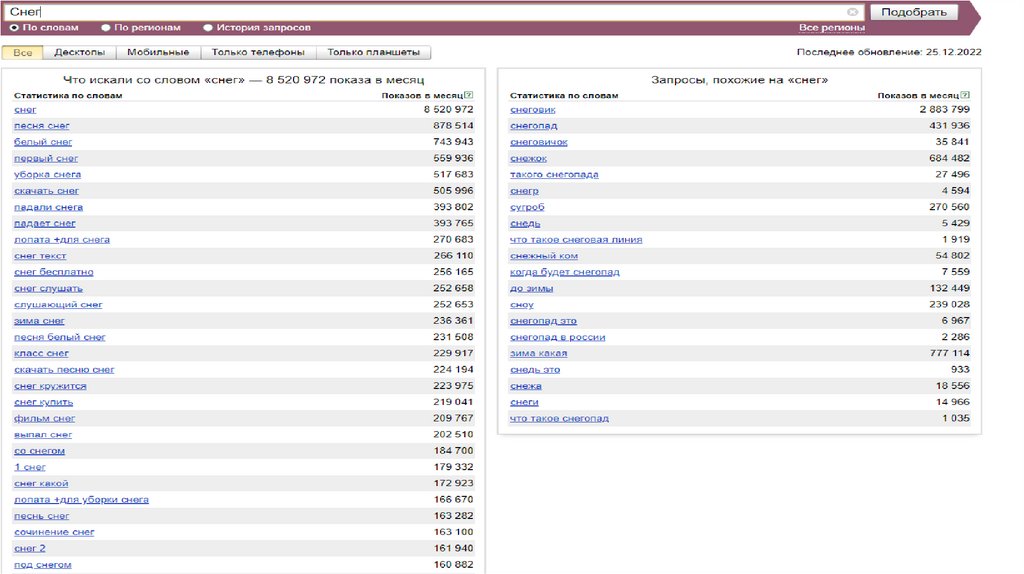This screenshot has height=574, width=1024.
Task: Select the 'Только планшеты' tab
Action: click(x=374, y=52)
